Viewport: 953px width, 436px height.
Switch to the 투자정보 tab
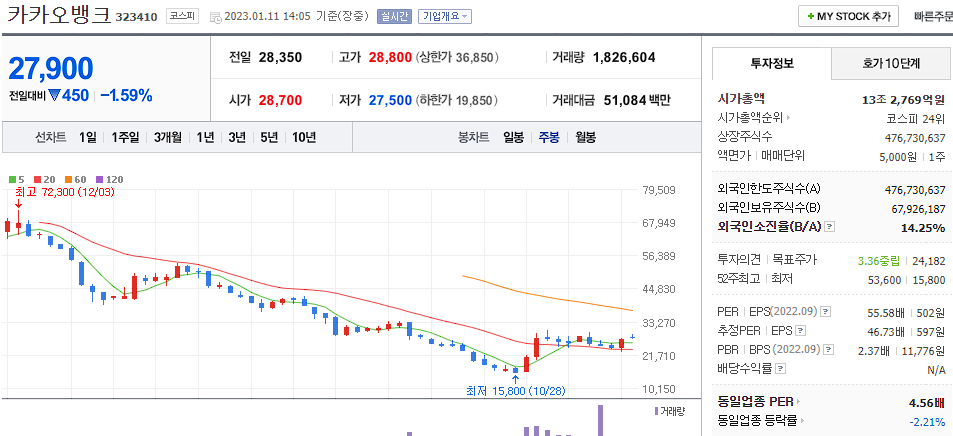tap(772, 63)
